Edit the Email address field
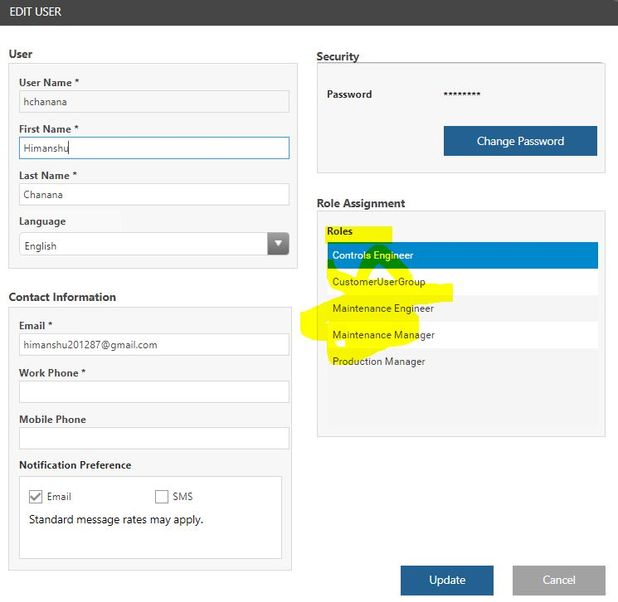The width and height of the screenshot is (618, 602). [154, 344]
